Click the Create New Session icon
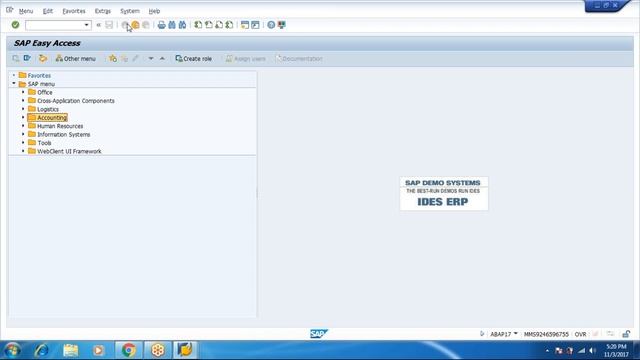This screenshot has width=640, height=360. [245, 25]
